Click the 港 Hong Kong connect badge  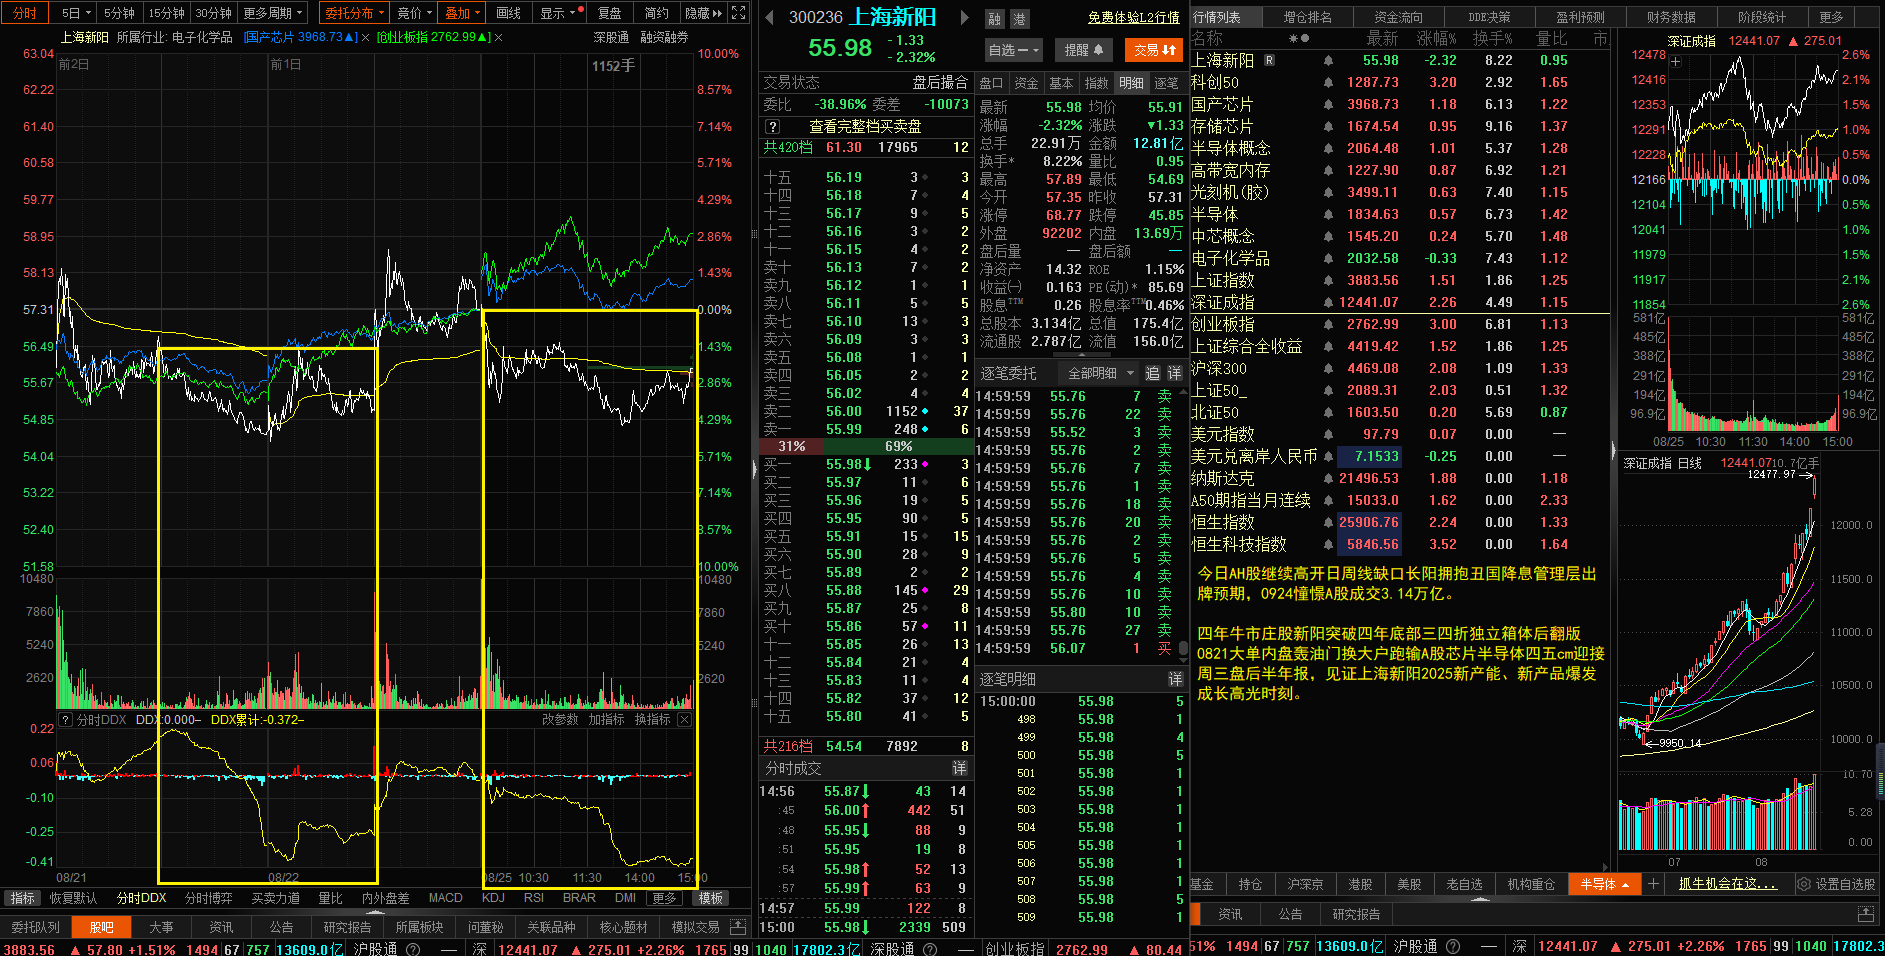pos(1019,19)
